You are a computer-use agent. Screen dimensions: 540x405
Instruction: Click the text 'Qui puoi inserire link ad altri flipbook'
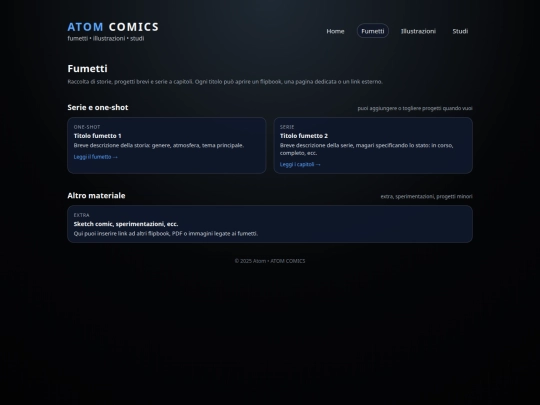[166, 233]
